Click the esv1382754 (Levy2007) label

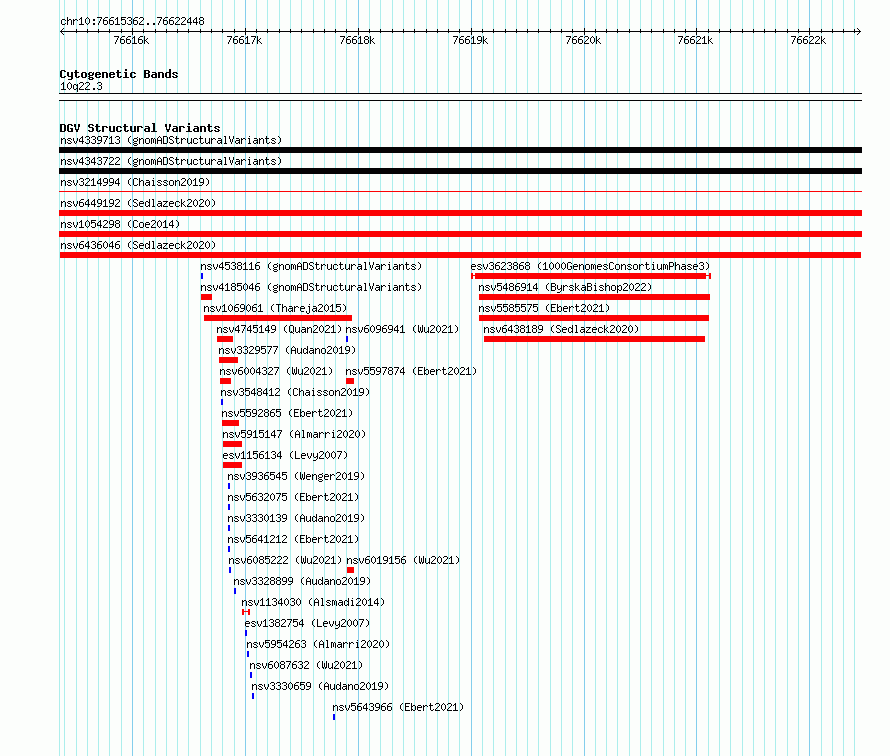click(x=307, y=623)
